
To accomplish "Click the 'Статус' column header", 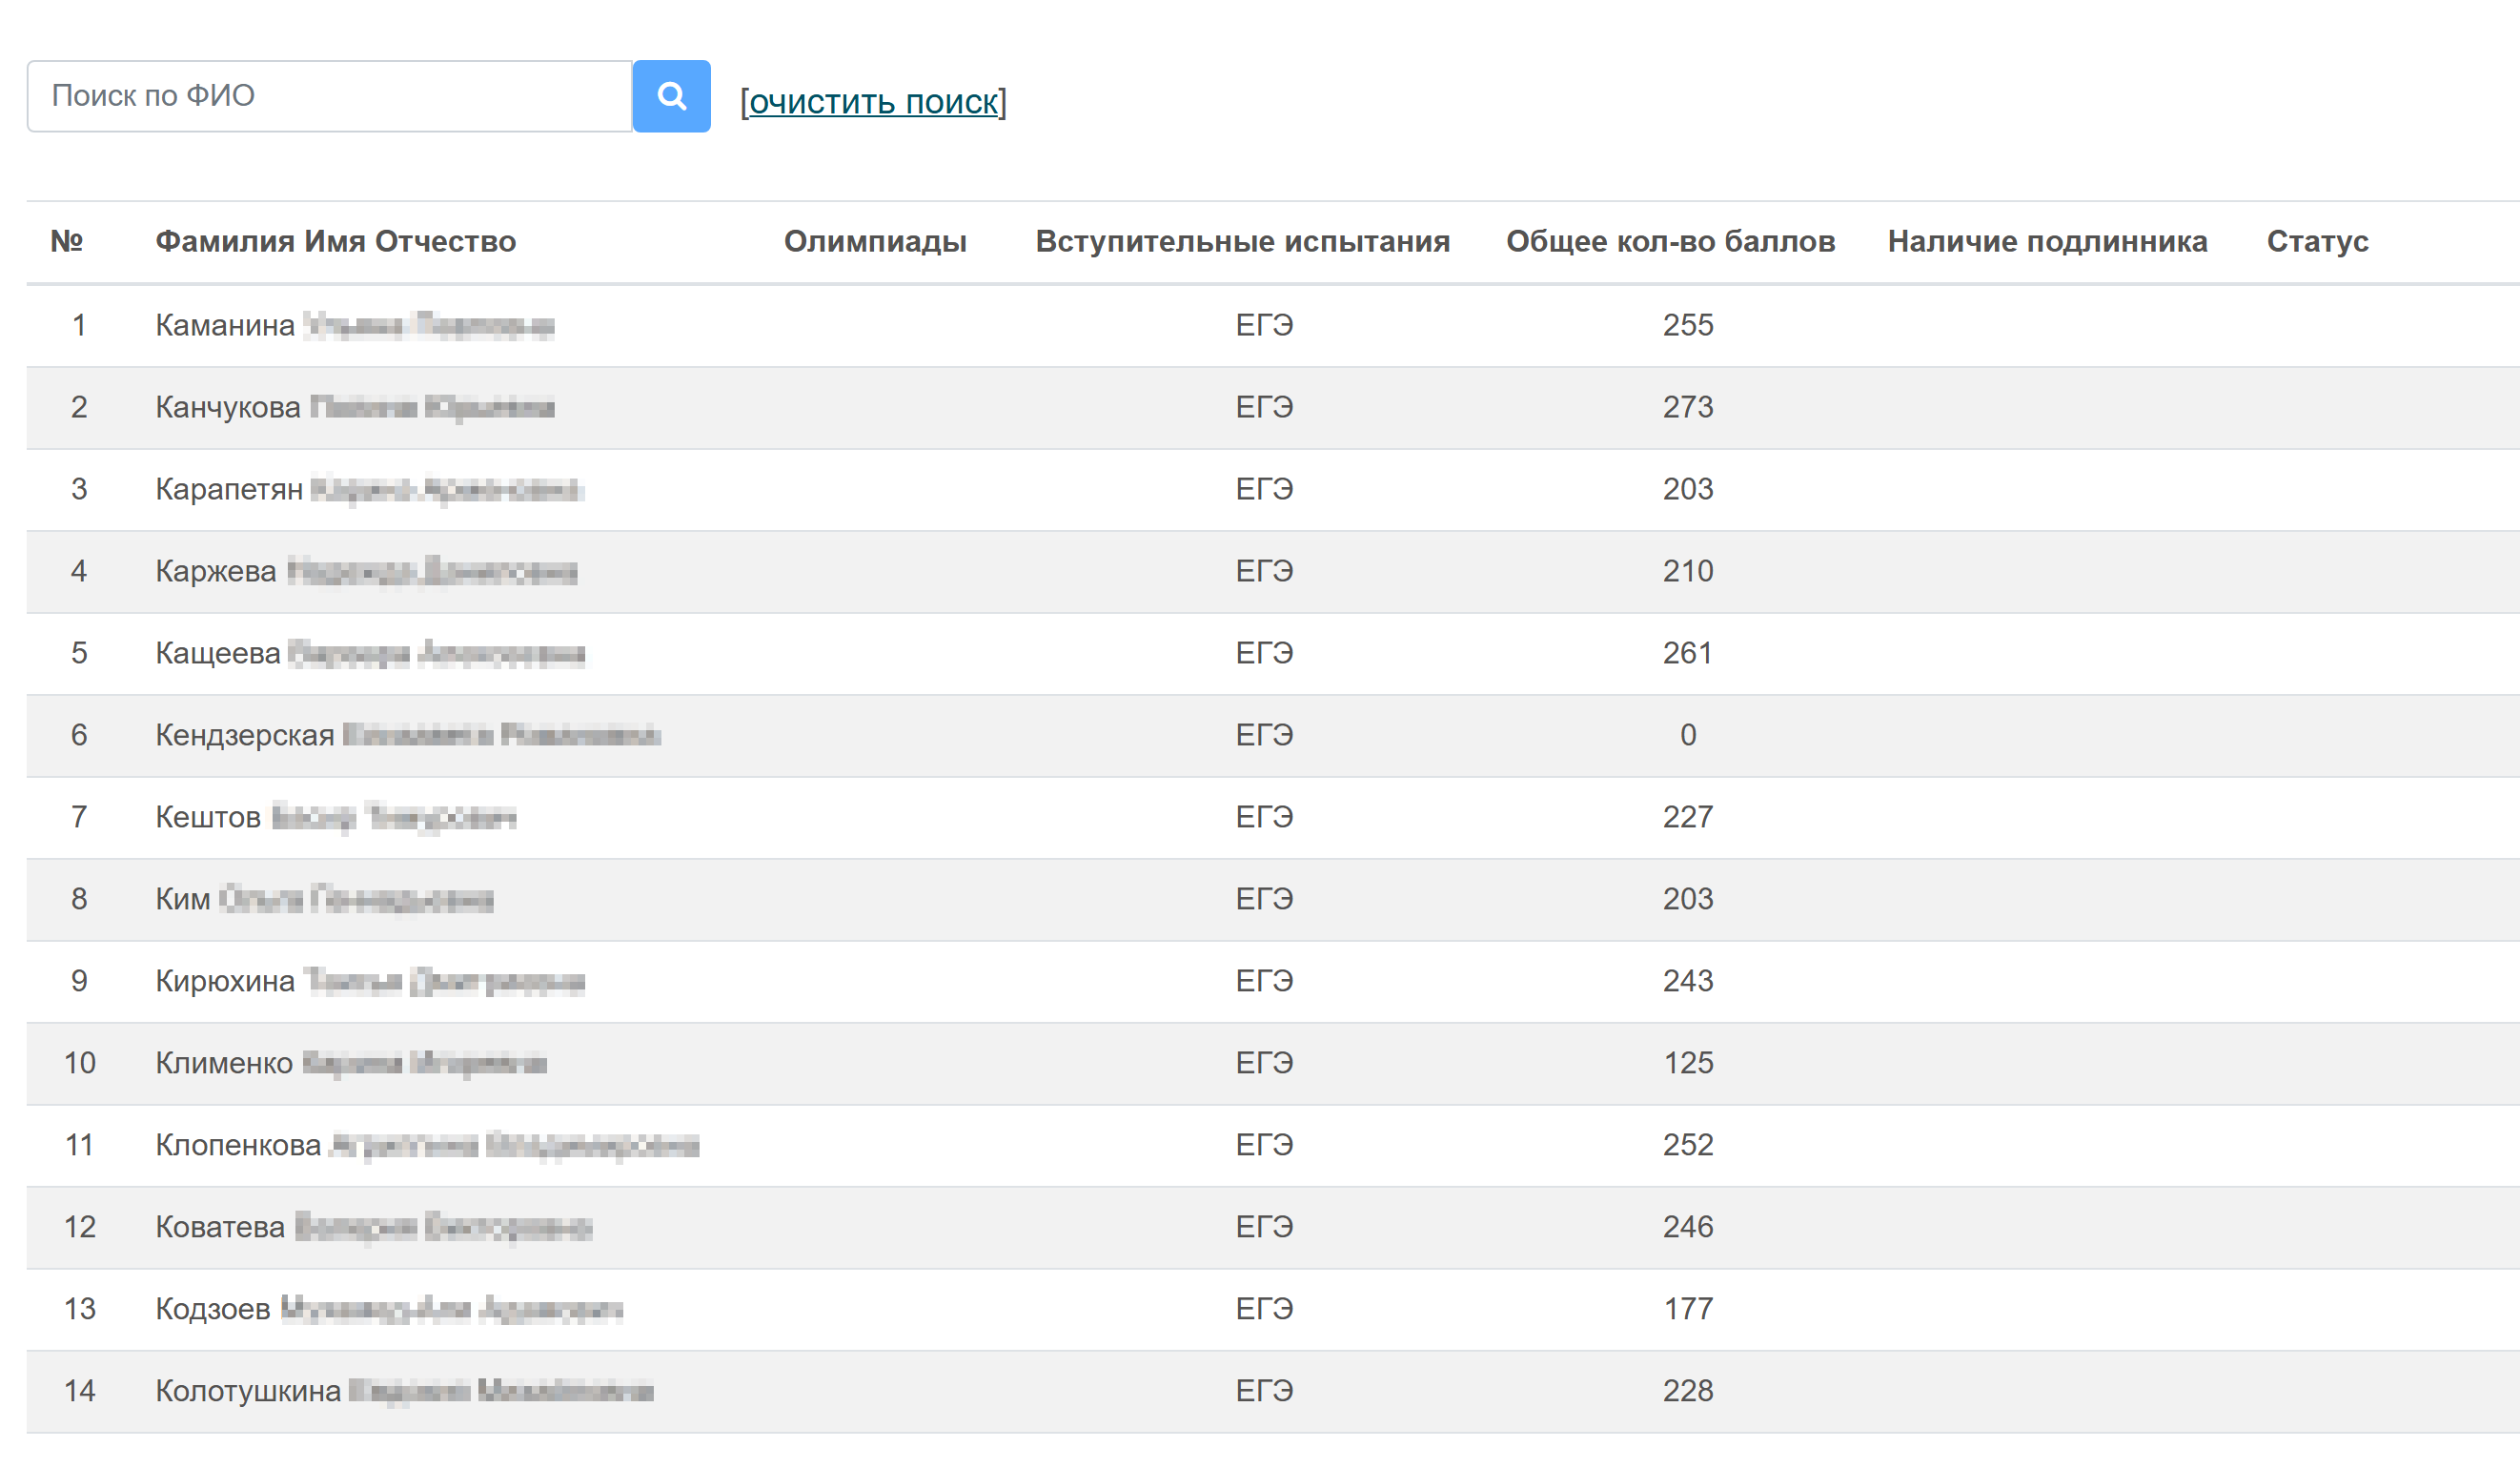I will pos(2317,241).
